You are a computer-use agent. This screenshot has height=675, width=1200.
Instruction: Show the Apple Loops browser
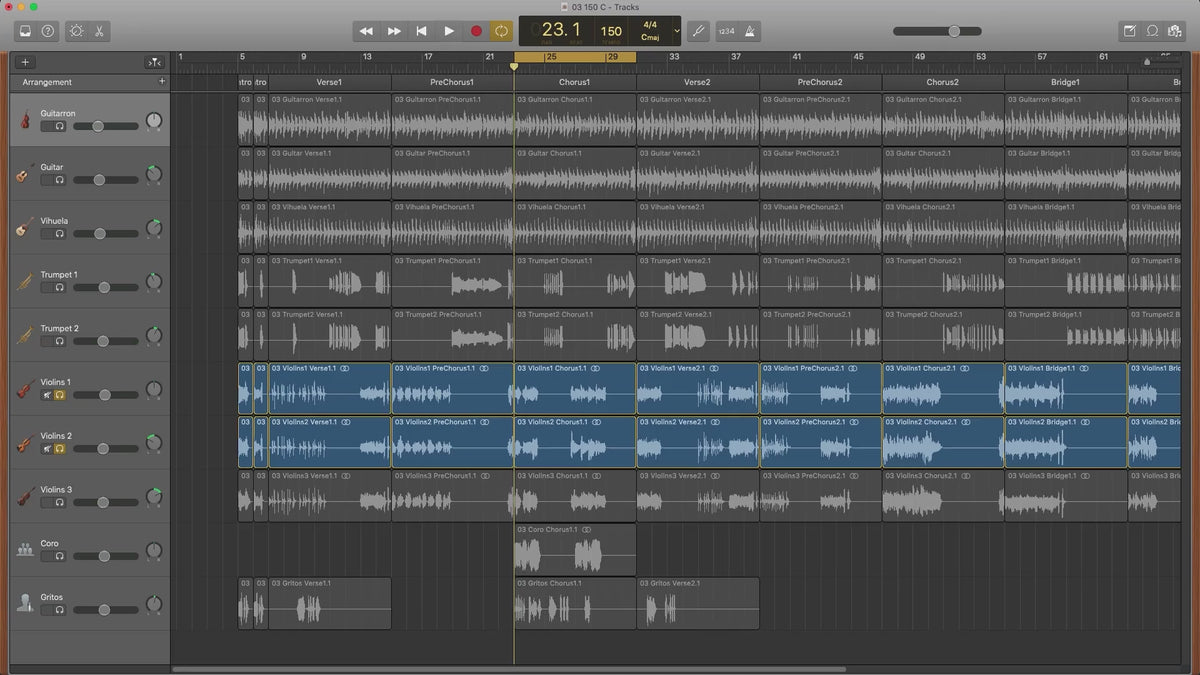[1152, 31]
